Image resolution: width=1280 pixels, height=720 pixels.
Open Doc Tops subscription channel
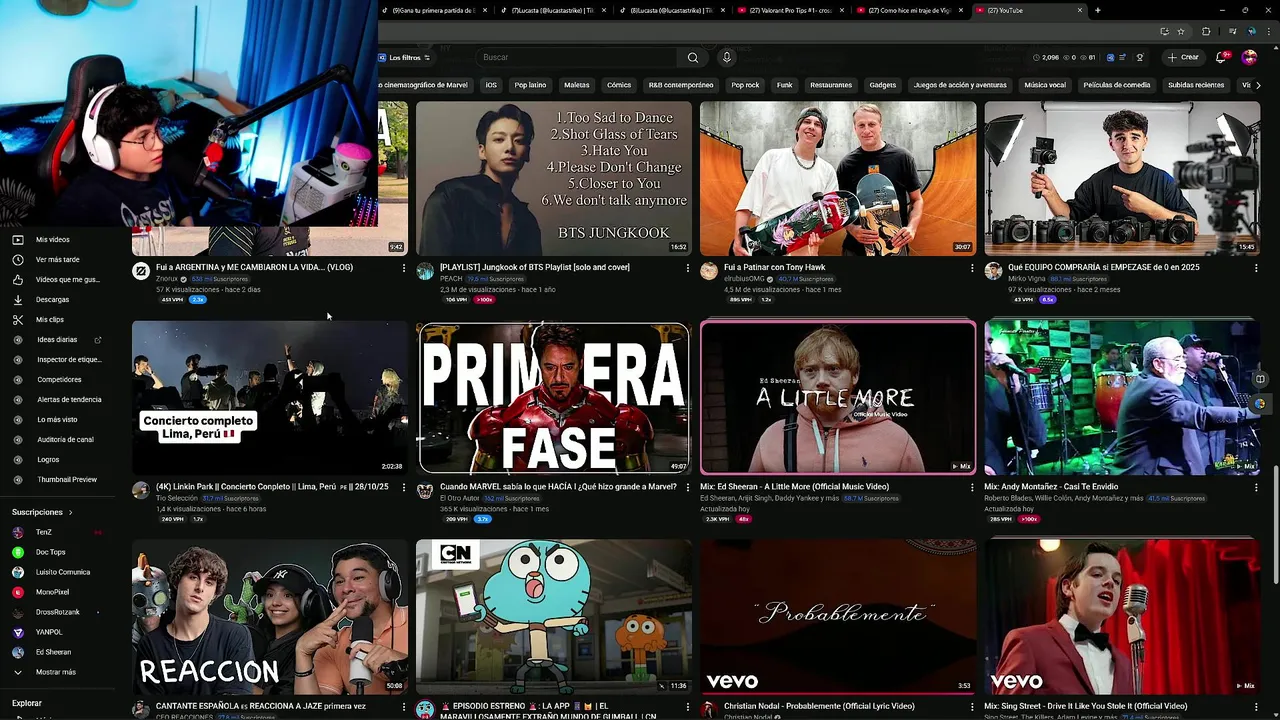point(50,552)
